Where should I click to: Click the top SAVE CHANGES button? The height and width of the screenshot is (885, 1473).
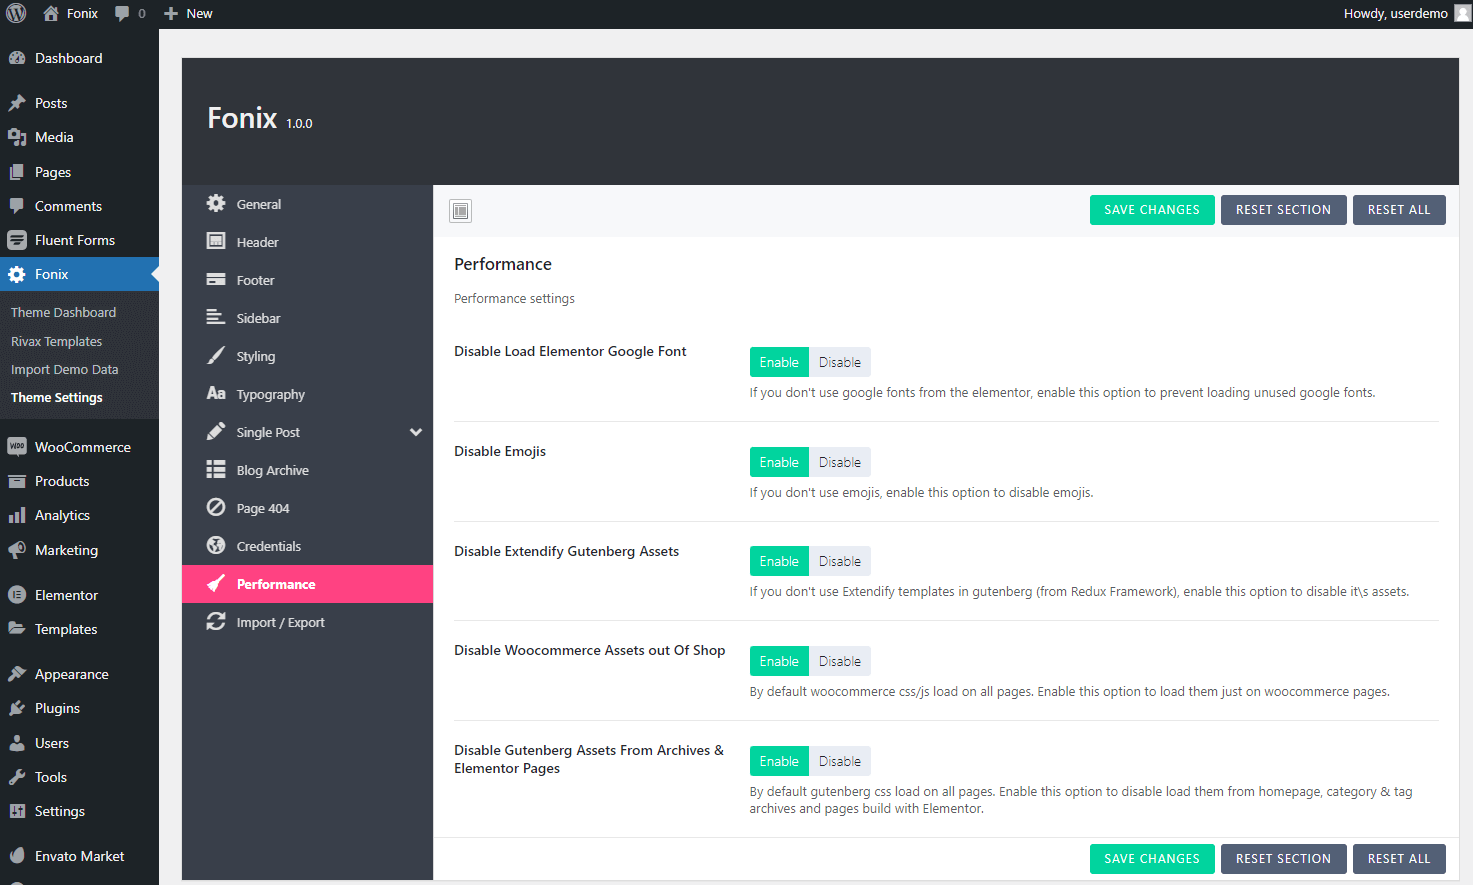1151,210
